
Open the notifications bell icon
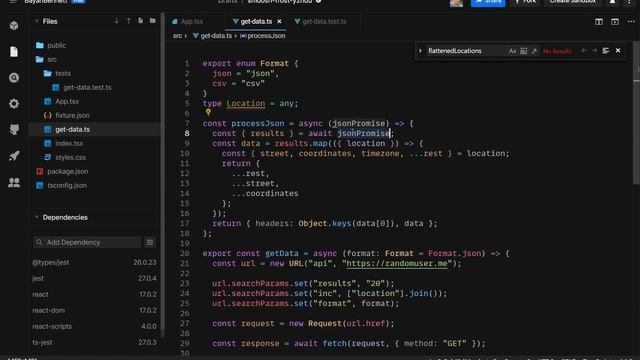[613, 2]
